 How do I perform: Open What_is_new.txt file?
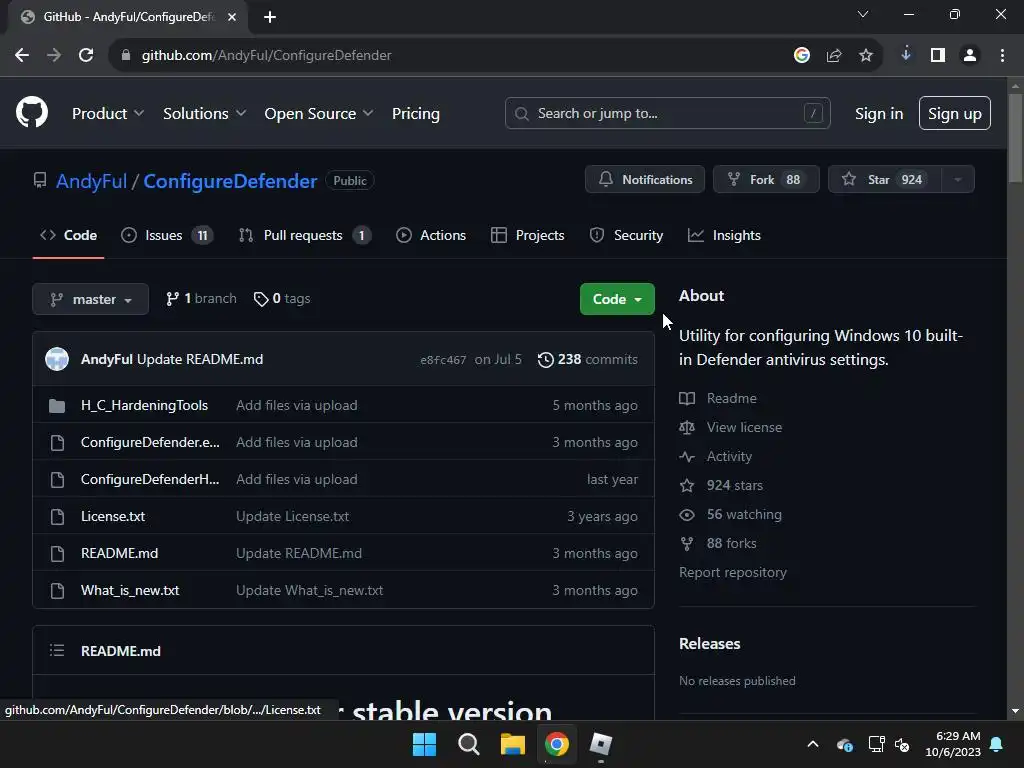(x=130, y=590)
